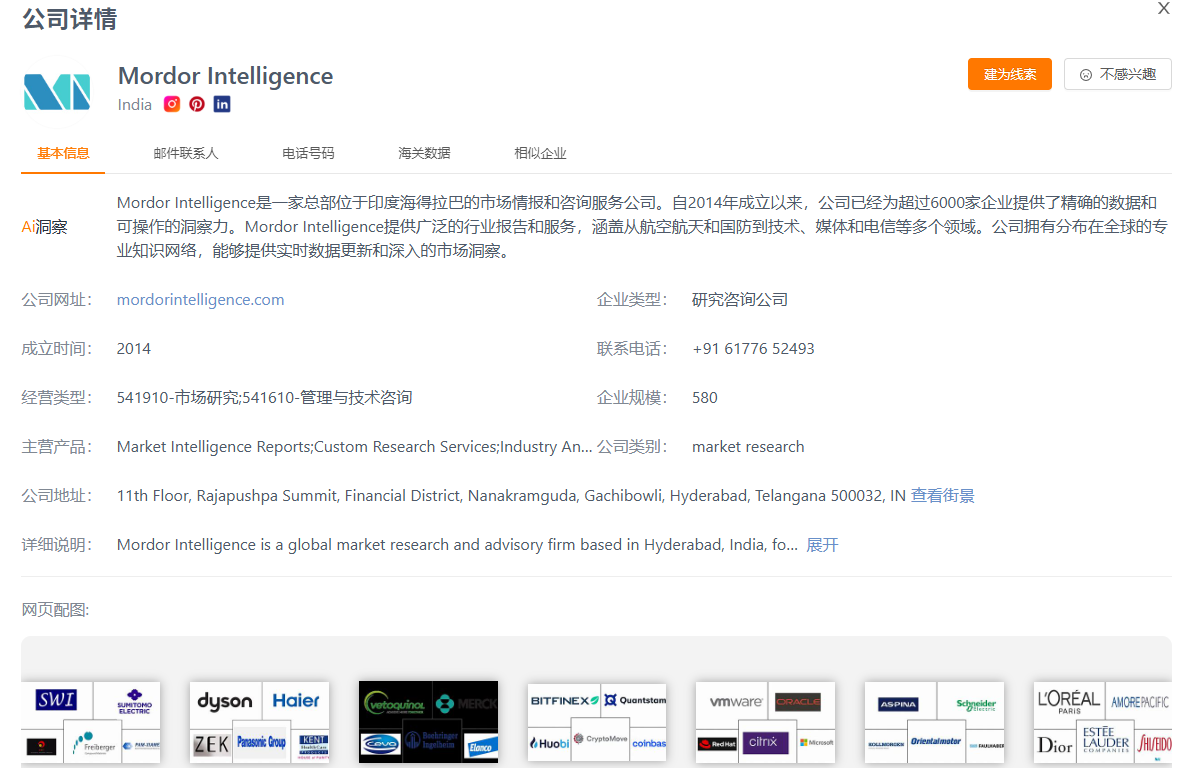Open the L'Oréal Dior logos thumbnail
The image size is (1193, 768).
point(1102,722)
